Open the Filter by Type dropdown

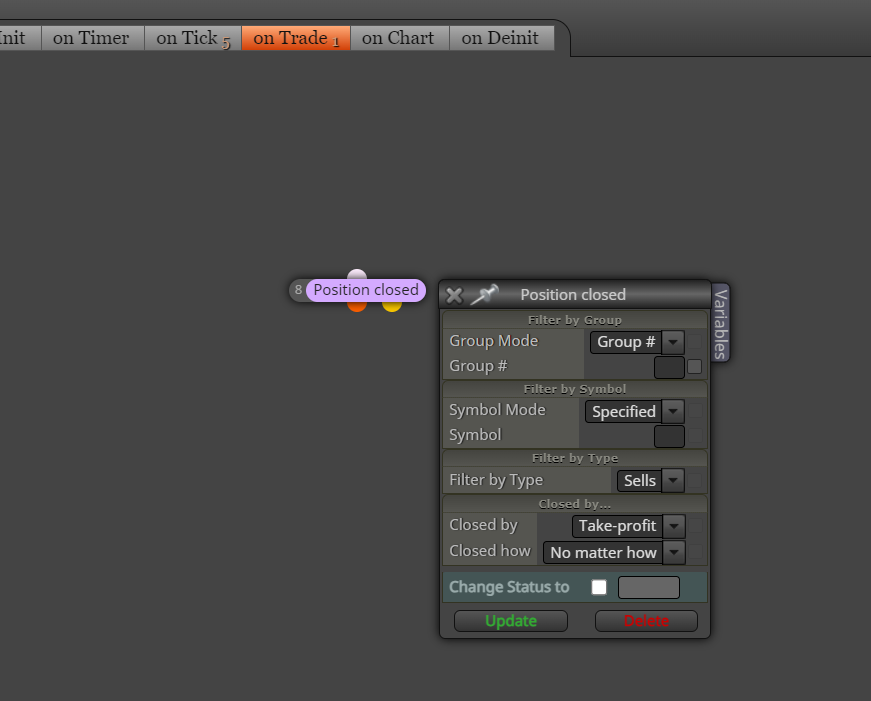click(x=651, y=480)
